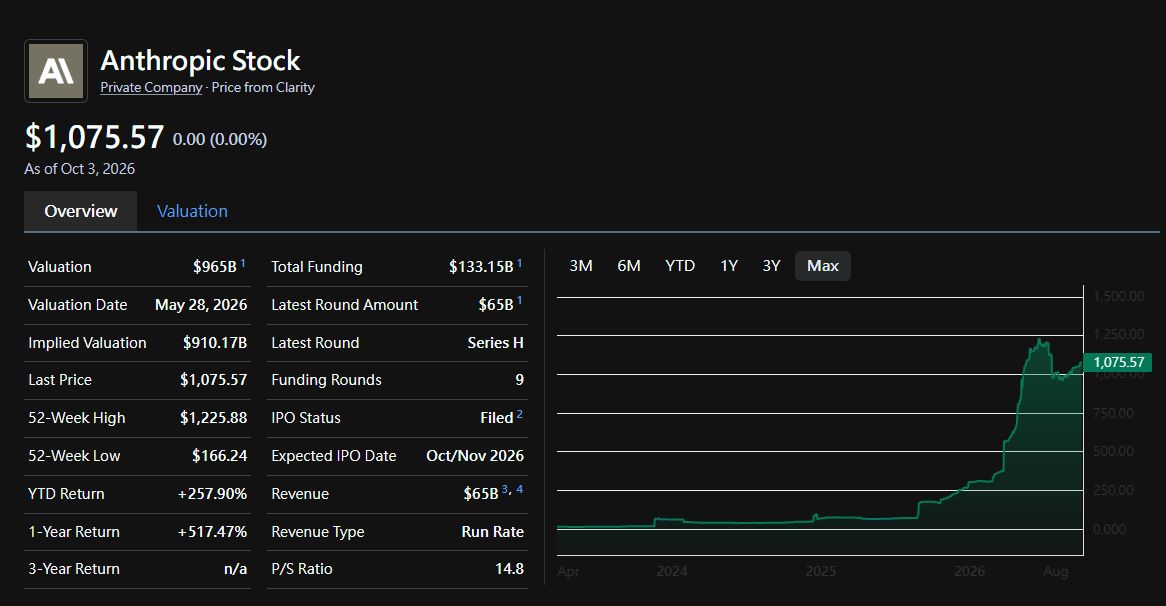1166x606 pixels.
Task: Open footnote 1 beside $965B valuation
Action: 243,262
